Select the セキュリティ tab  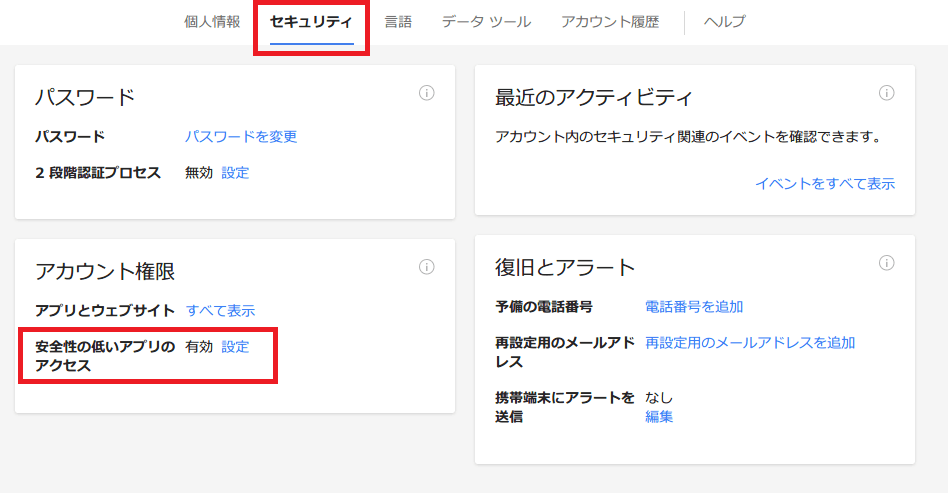pyautogui.click(x=311, y=21)
